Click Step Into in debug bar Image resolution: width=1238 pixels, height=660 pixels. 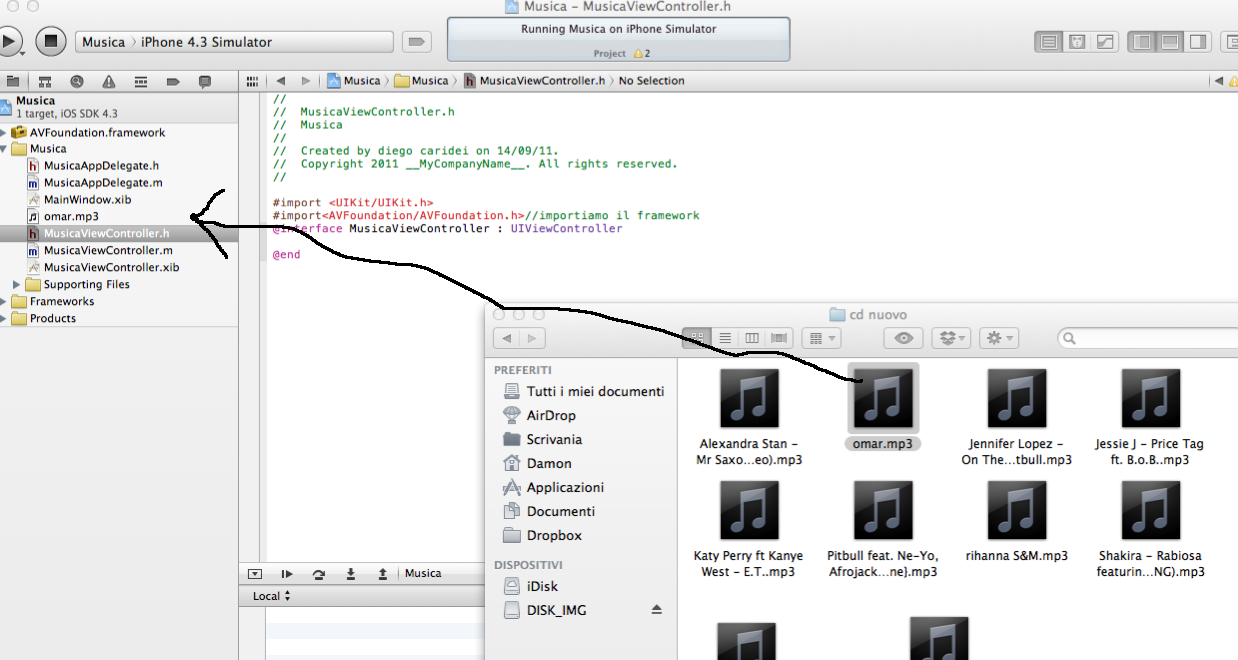pos(351,574)
